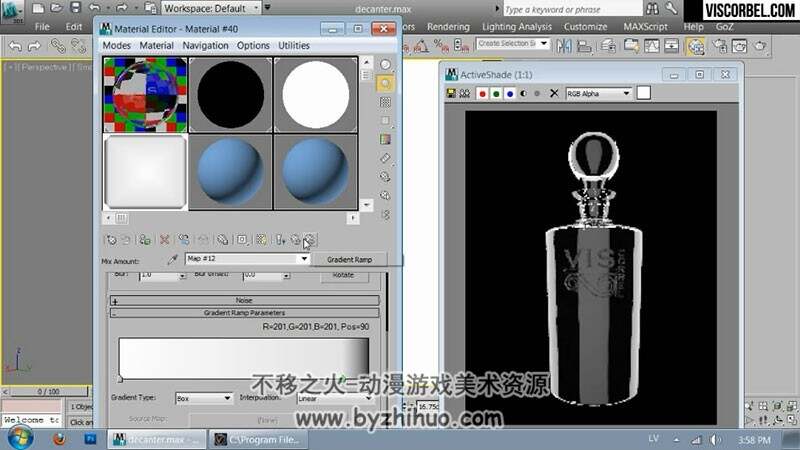
Task: Click Render Production teapot icon
Action: point(760,46)
